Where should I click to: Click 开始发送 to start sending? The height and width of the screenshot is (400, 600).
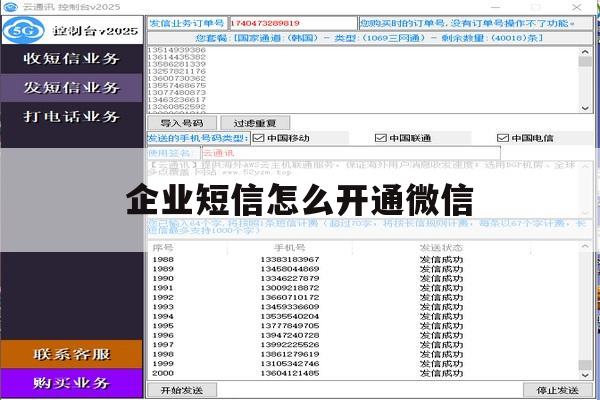(182, 390)
